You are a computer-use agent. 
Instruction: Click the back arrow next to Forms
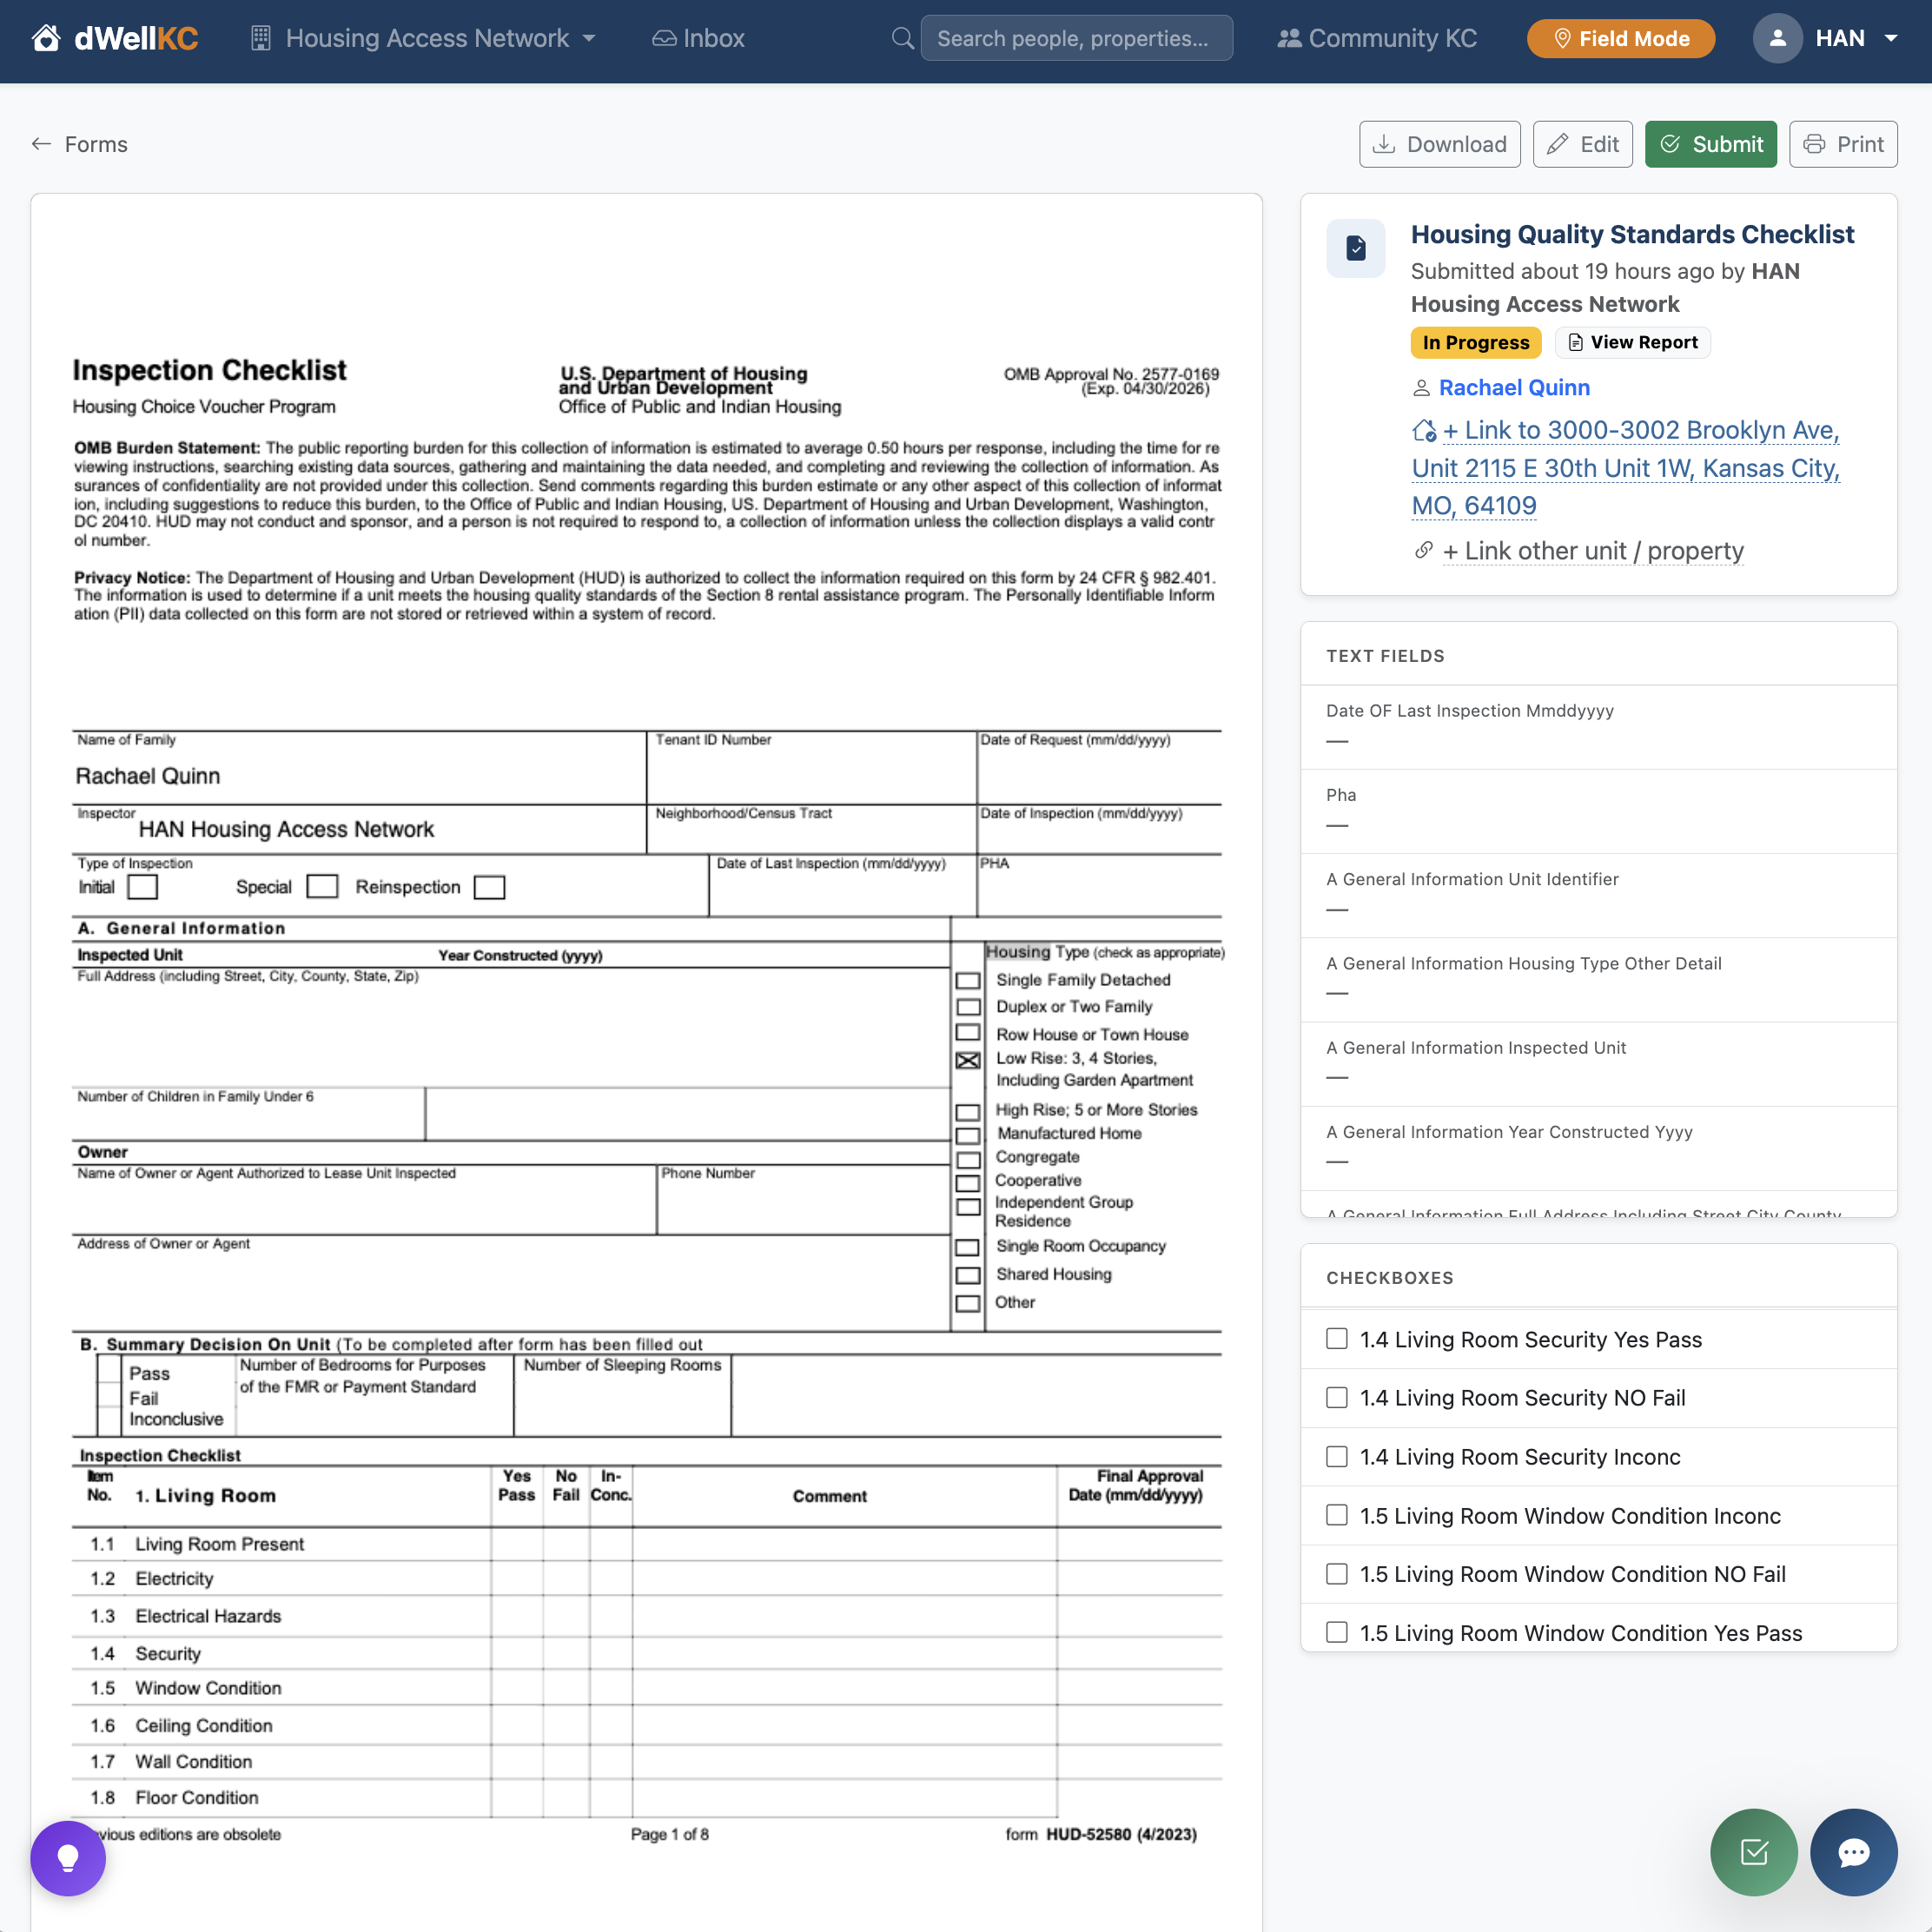click(x=41, y=144)
